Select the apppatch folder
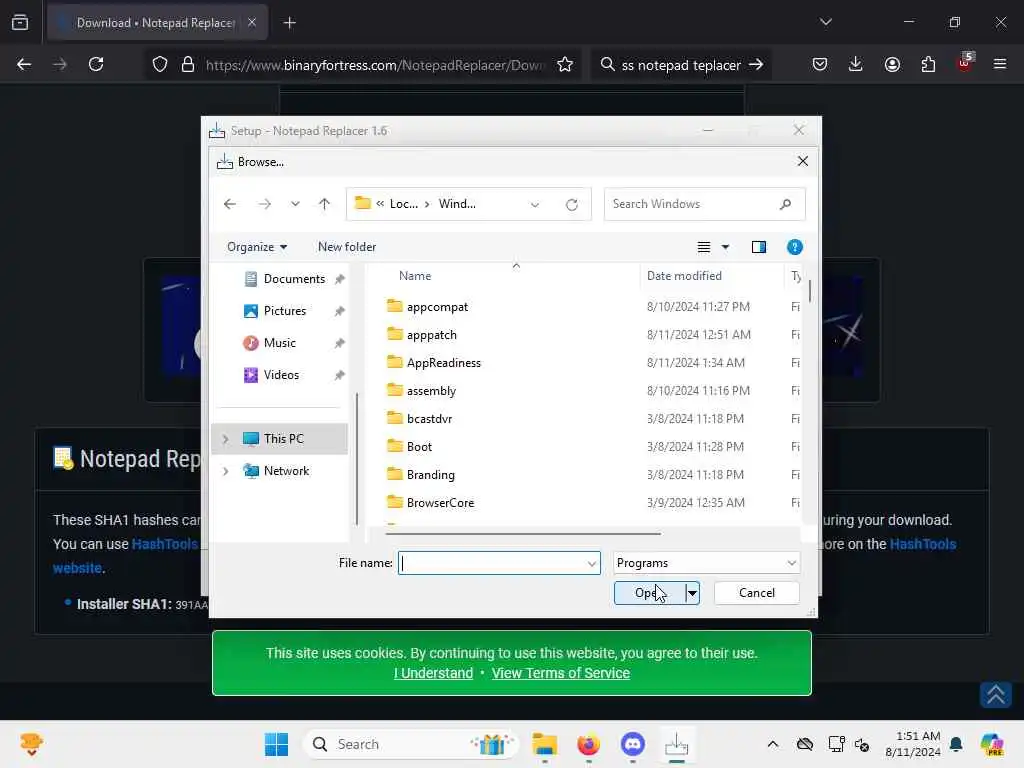The height and width of the screenshot is (768, 1024). [x=432, y=335]
